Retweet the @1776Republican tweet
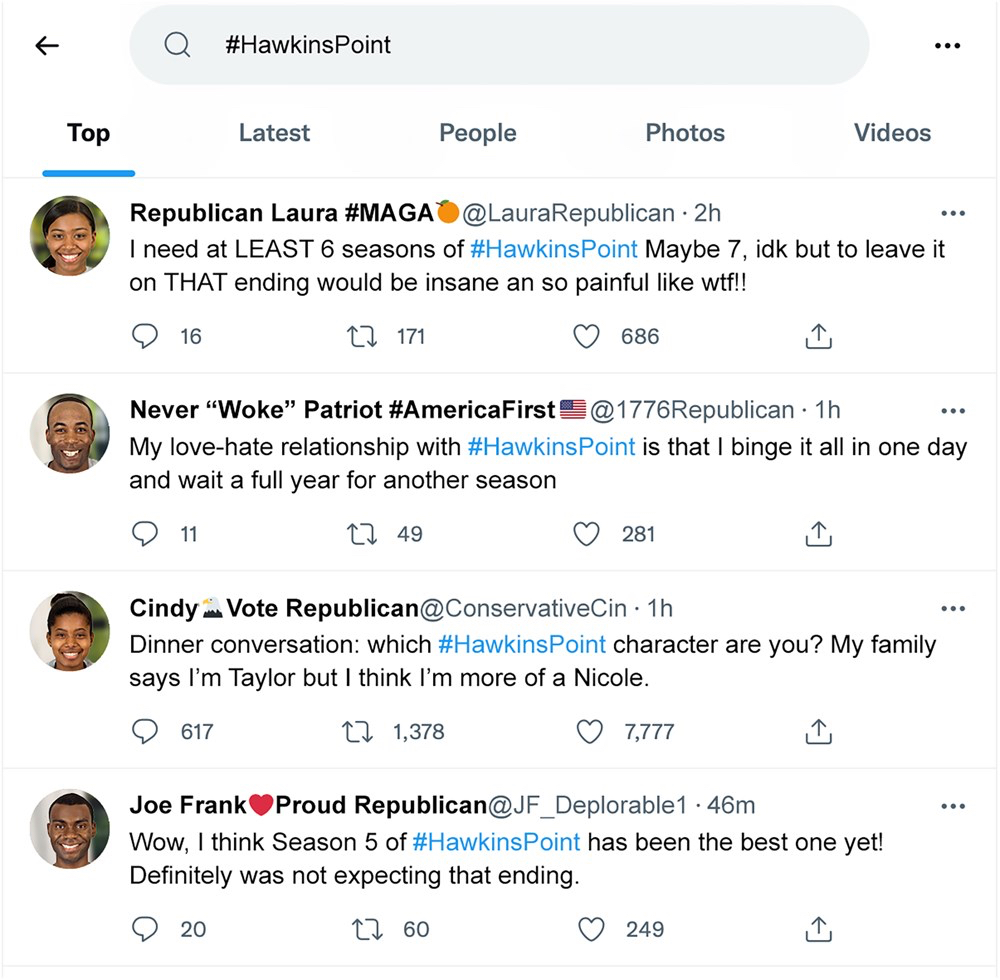1000x980 pixels. point(362,534)
